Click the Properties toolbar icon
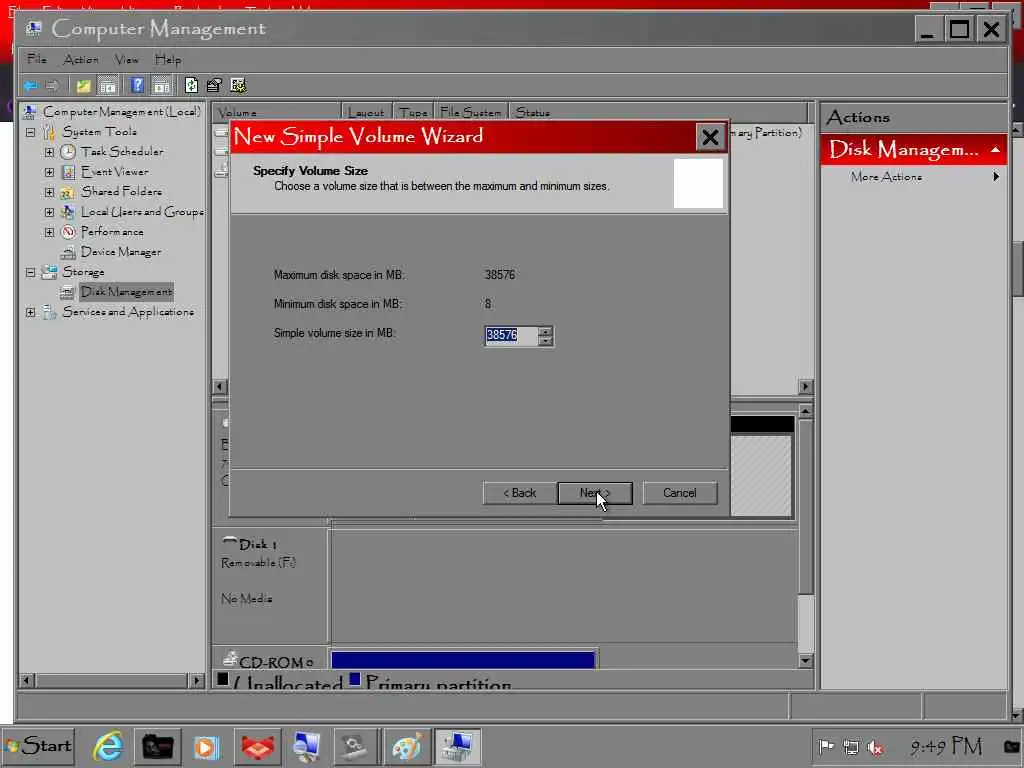 click(214, 85)
